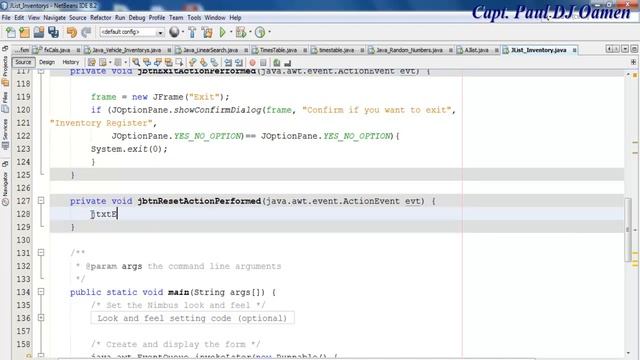Click Find Previous Occurrence icon

(147, 62)
